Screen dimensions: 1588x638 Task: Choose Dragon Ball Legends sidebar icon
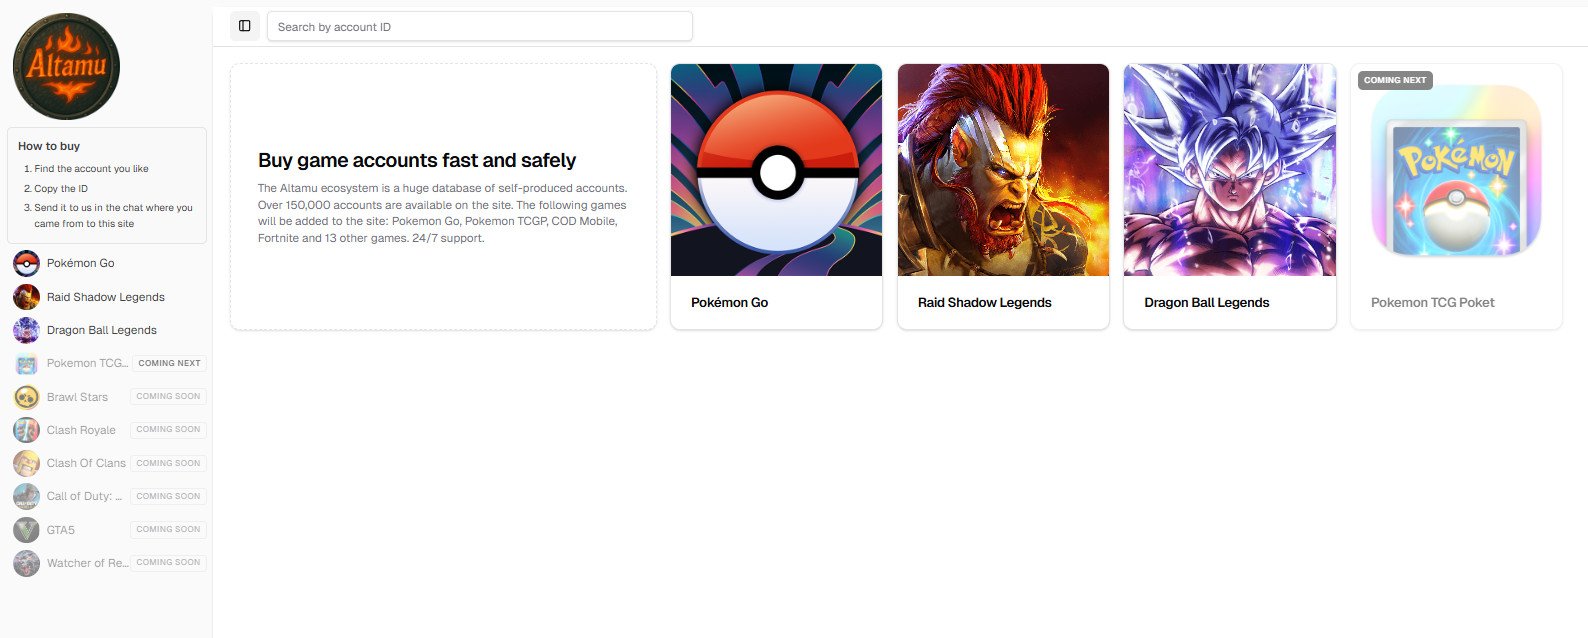tap(26, 330)
